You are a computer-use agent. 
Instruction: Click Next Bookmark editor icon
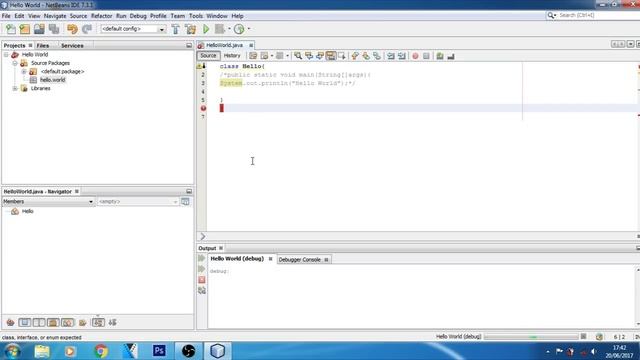click(x=366, y=56)
